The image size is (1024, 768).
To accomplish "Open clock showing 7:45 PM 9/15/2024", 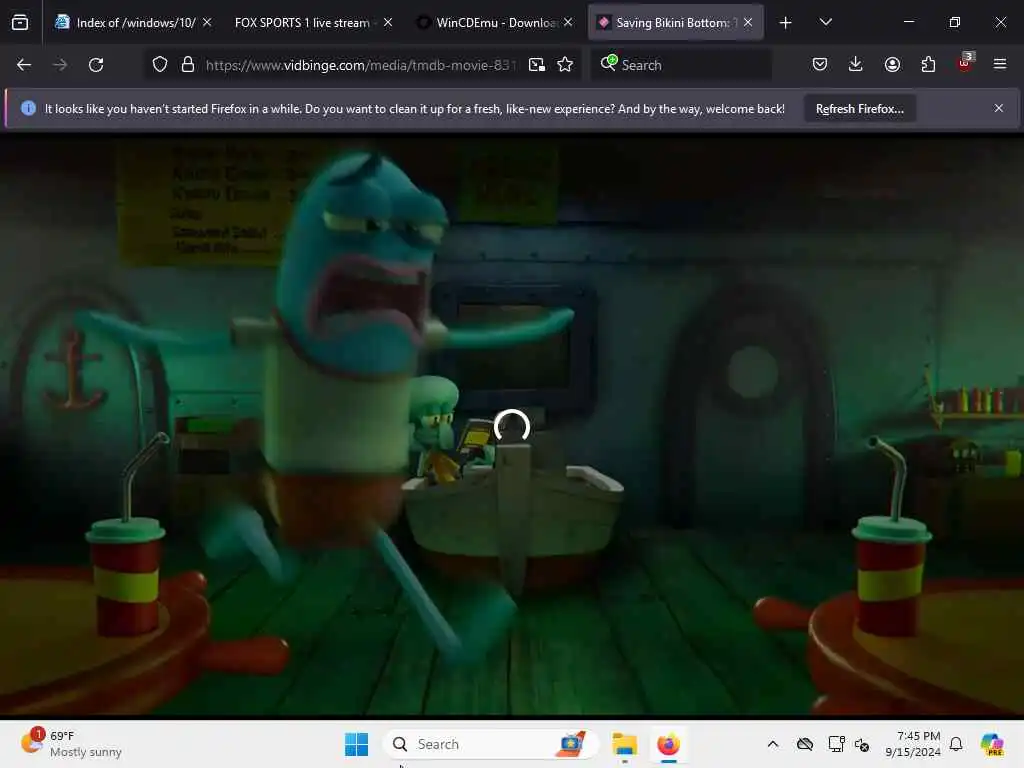I will coord(913,744).
